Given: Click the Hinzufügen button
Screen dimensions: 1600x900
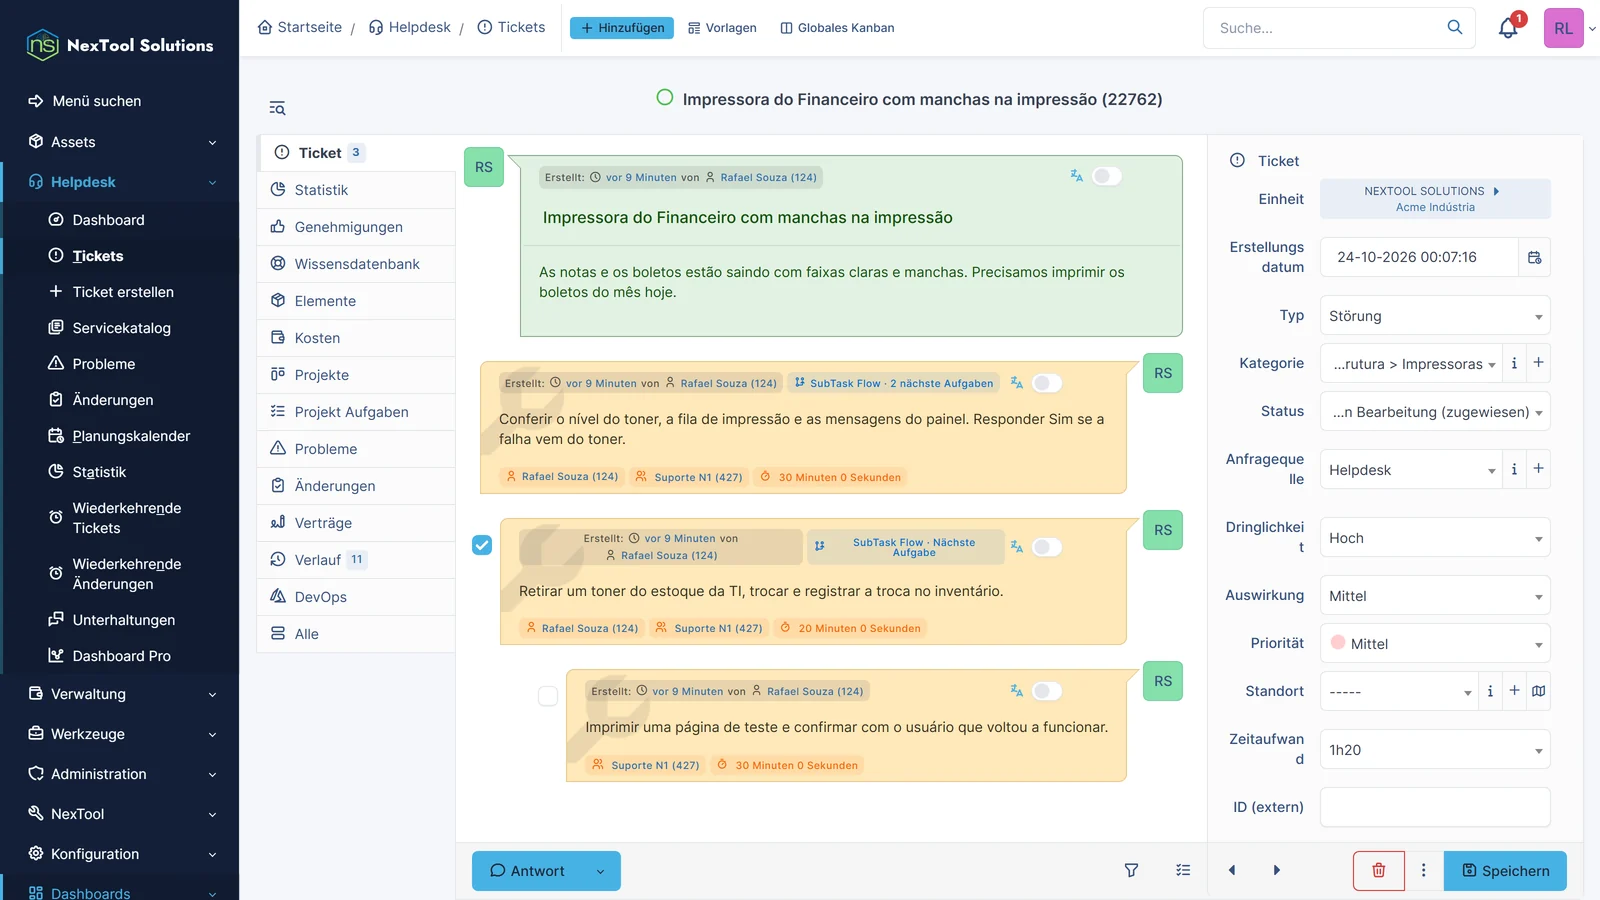Looking at the screenshot, I should pyautogui.click(x=622, y=28).
